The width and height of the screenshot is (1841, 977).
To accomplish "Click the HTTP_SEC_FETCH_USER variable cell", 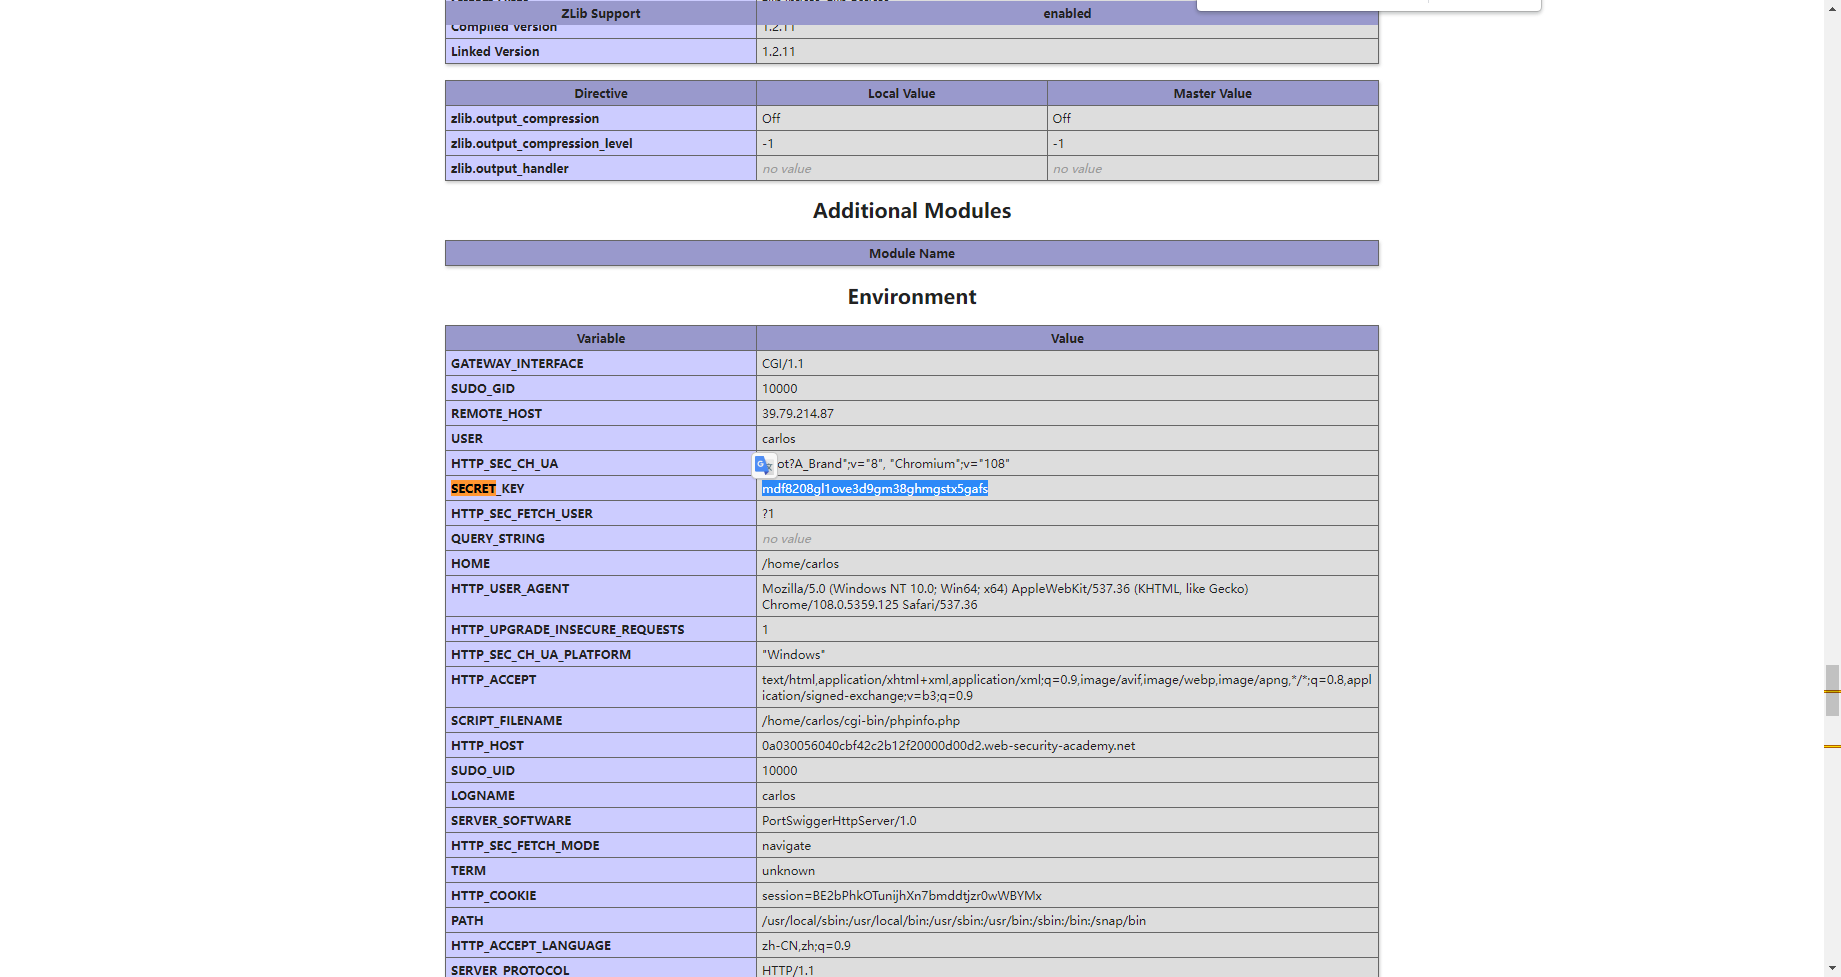I will 601,514.
